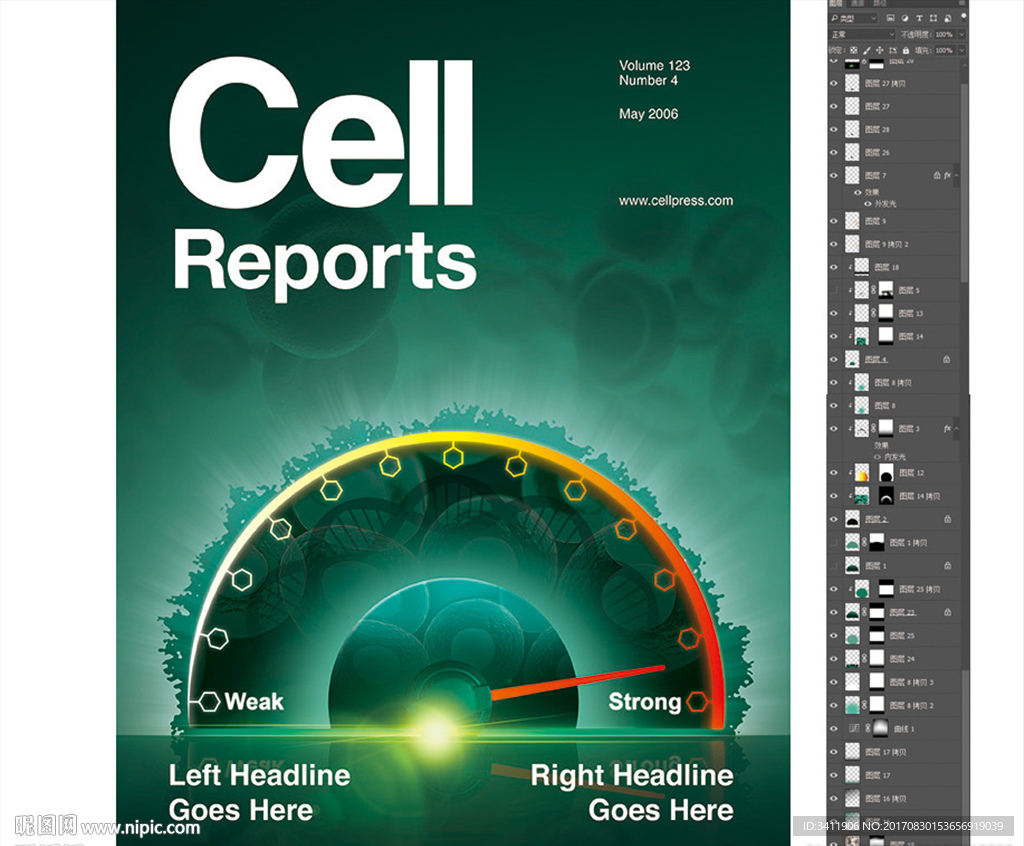1024x846 pixels.
Task: Click the 'Left Headline Goes Here' text
Action: [x=260, y=792]
